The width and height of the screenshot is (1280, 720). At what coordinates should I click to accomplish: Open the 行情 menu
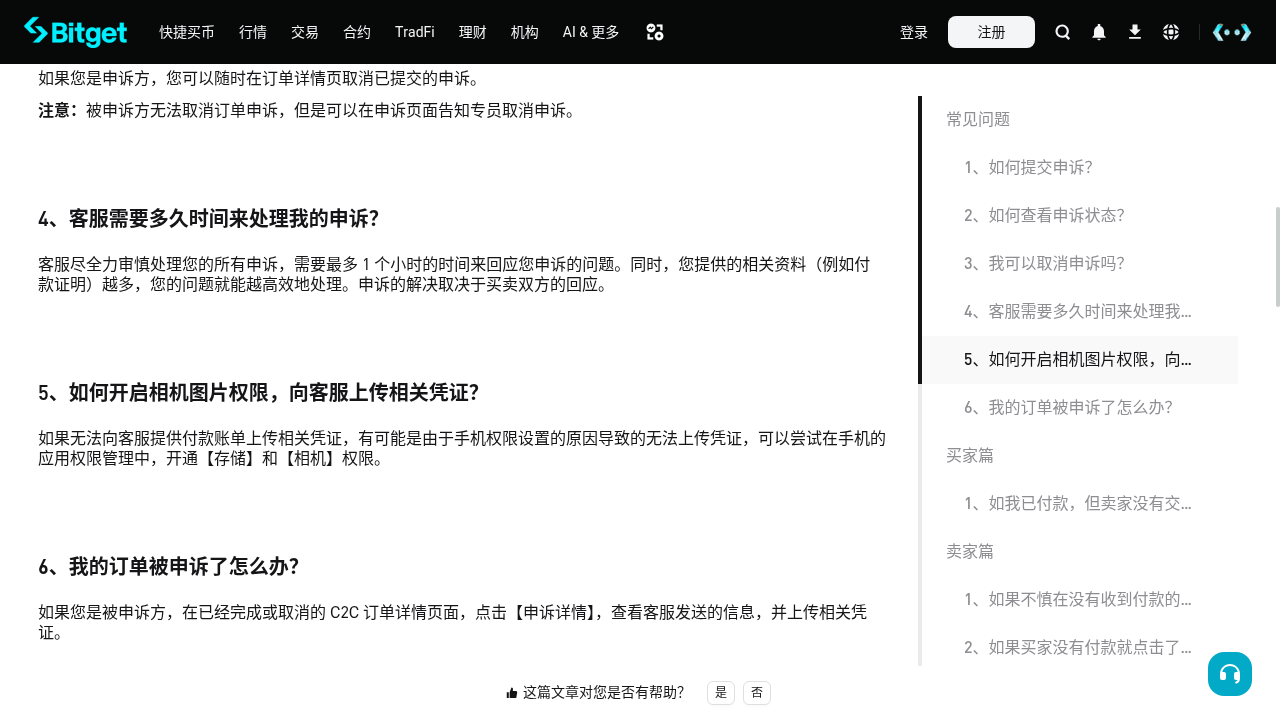(x=253, y=32)
